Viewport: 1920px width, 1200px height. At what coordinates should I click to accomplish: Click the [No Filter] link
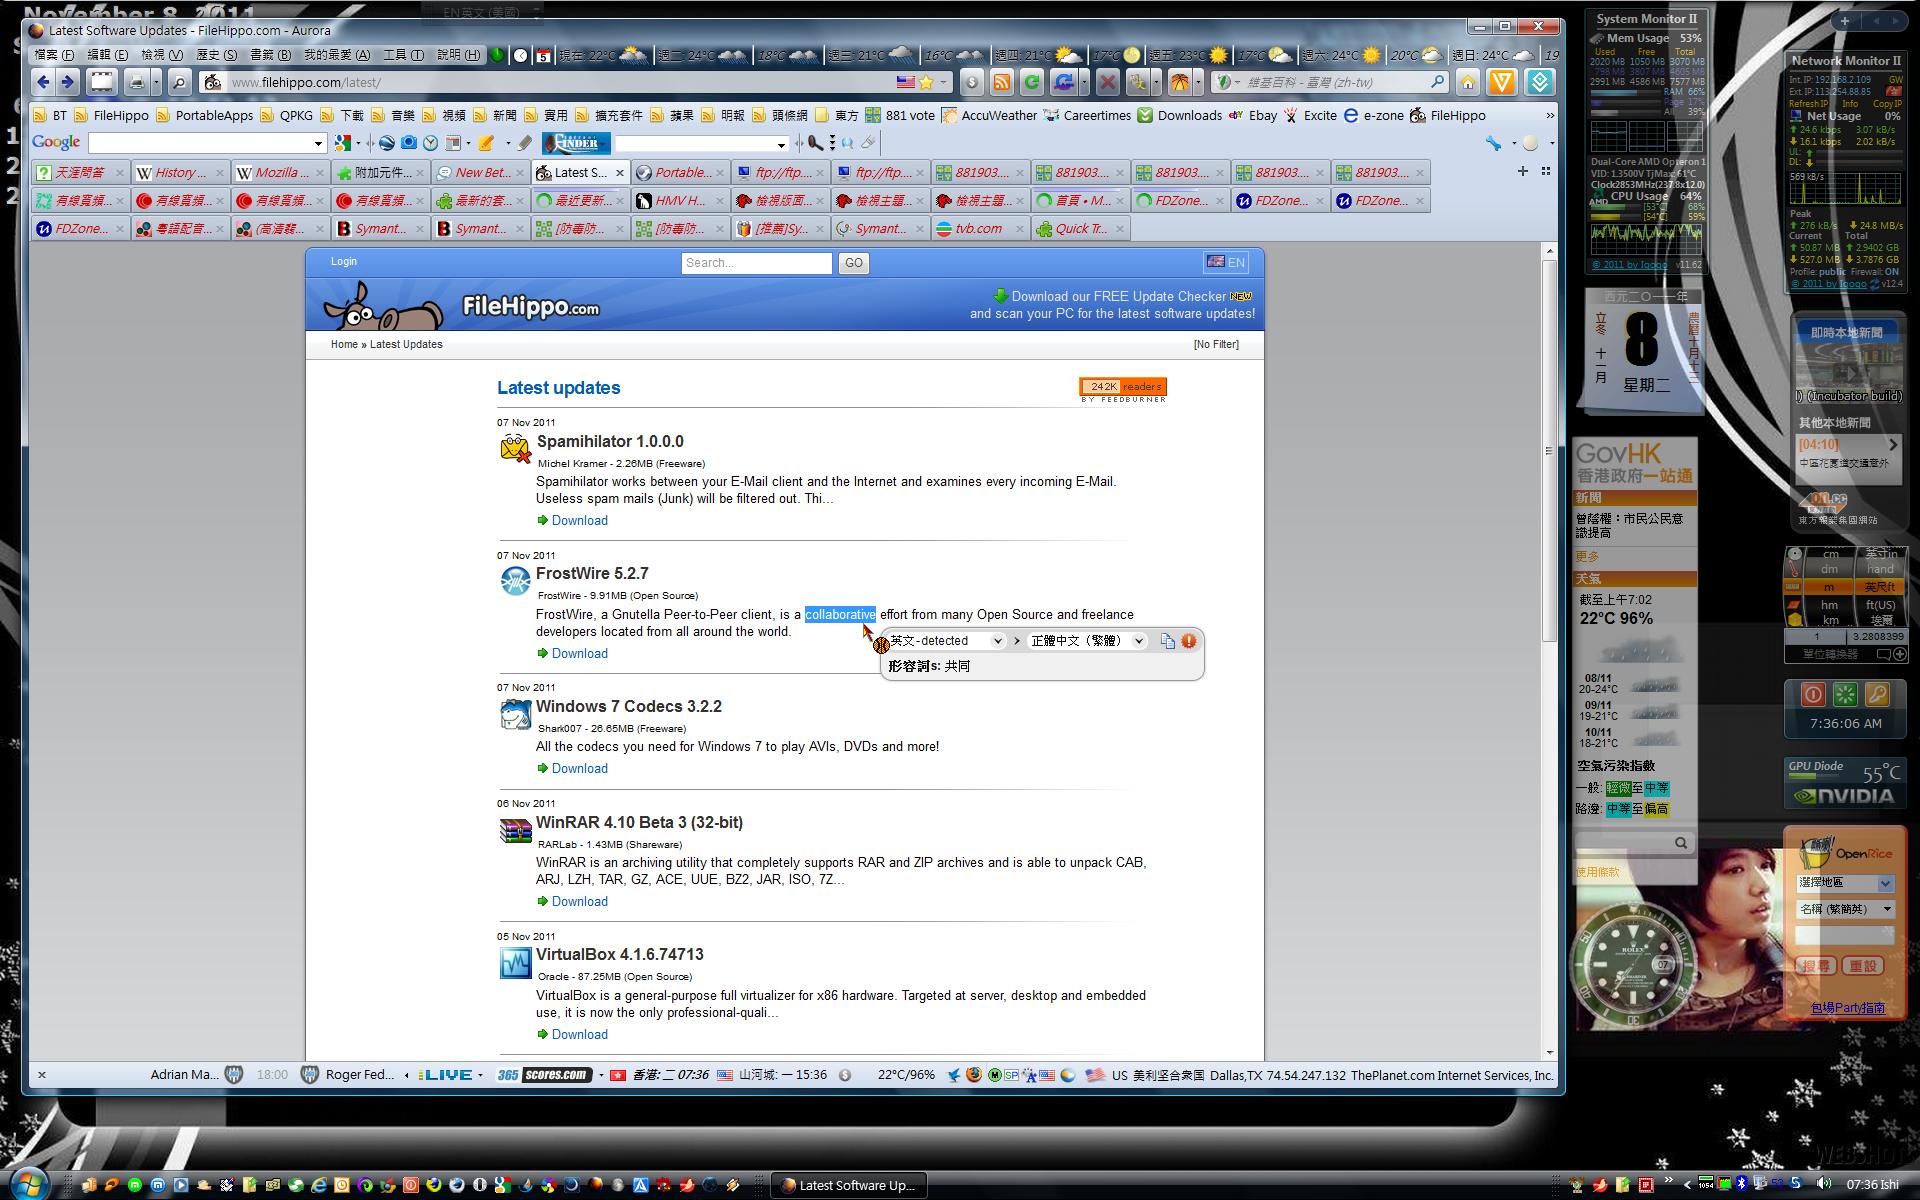pyautogui.click(x=1215, y=344)
